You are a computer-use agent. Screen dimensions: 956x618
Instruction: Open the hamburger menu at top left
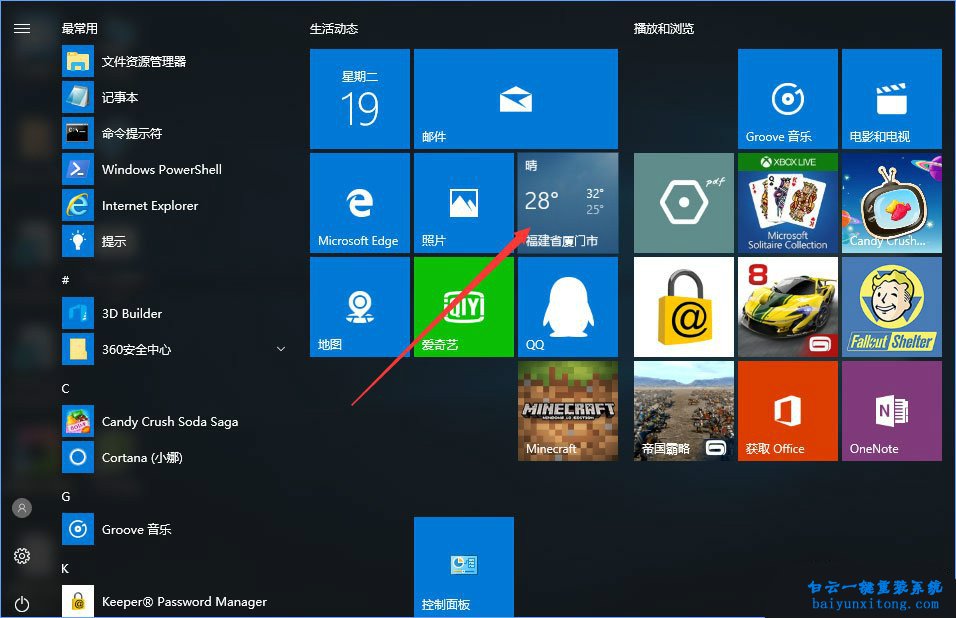point(22,28)
